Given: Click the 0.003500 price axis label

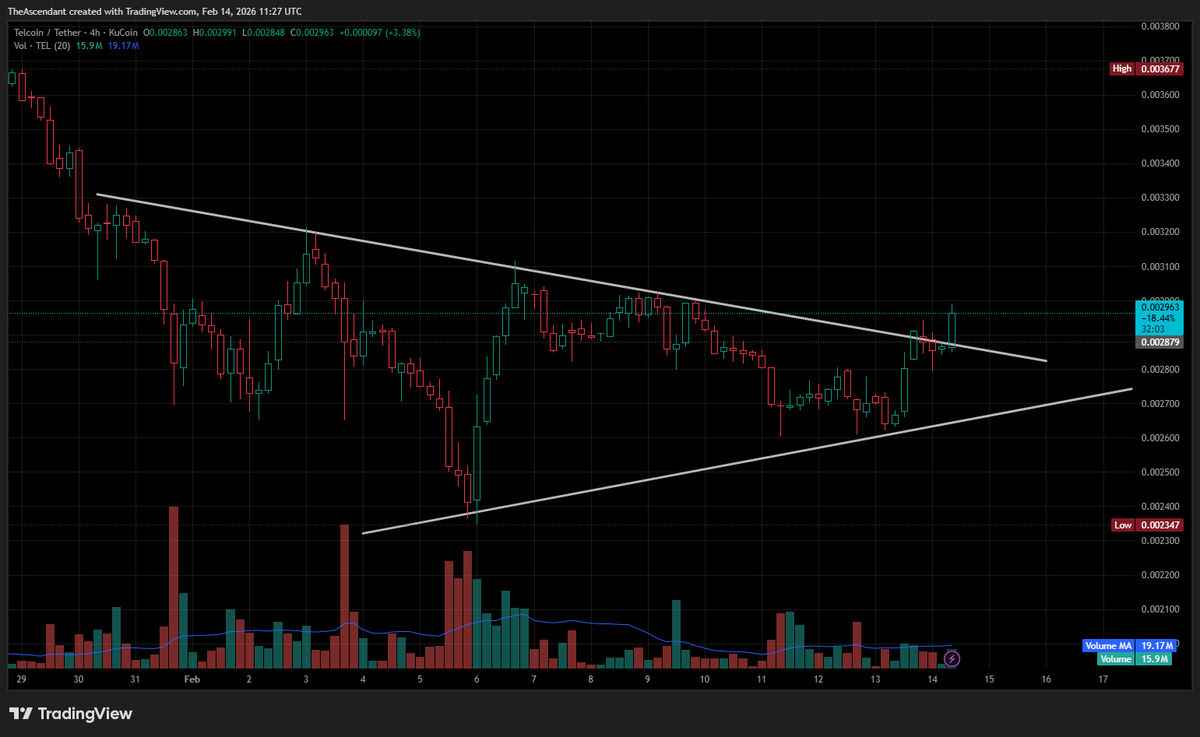Looking at the screenshot, I should pos(1159,130).
